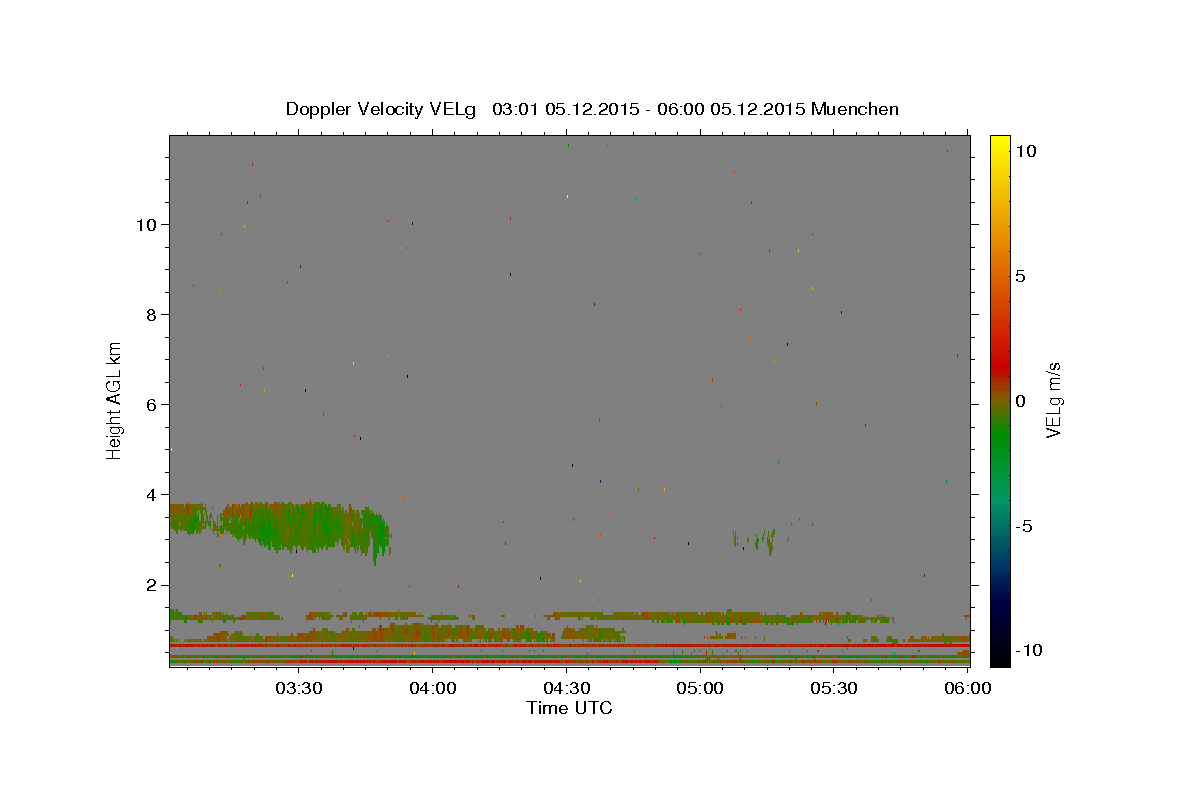1200x800 pixels.
Task: Click the 'Time UTC' axis label
Action: [569, 708]
